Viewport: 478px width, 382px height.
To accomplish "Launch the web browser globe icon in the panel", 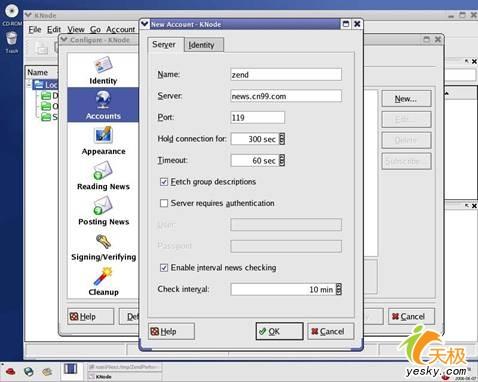I will (29, 371).
